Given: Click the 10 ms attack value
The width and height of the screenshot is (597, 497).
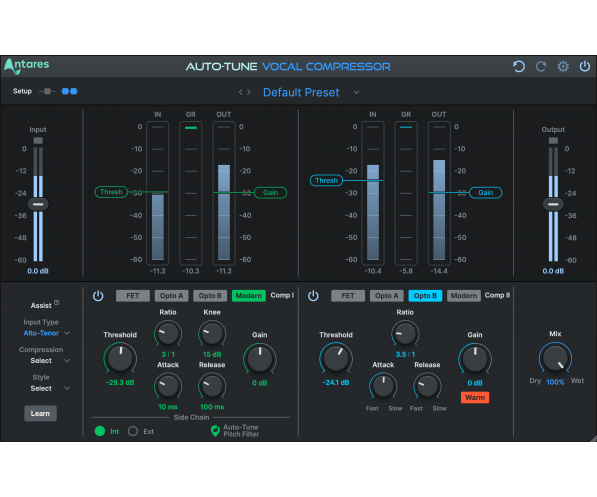Looking at the screenshot, I should click(x=168, y=407).
